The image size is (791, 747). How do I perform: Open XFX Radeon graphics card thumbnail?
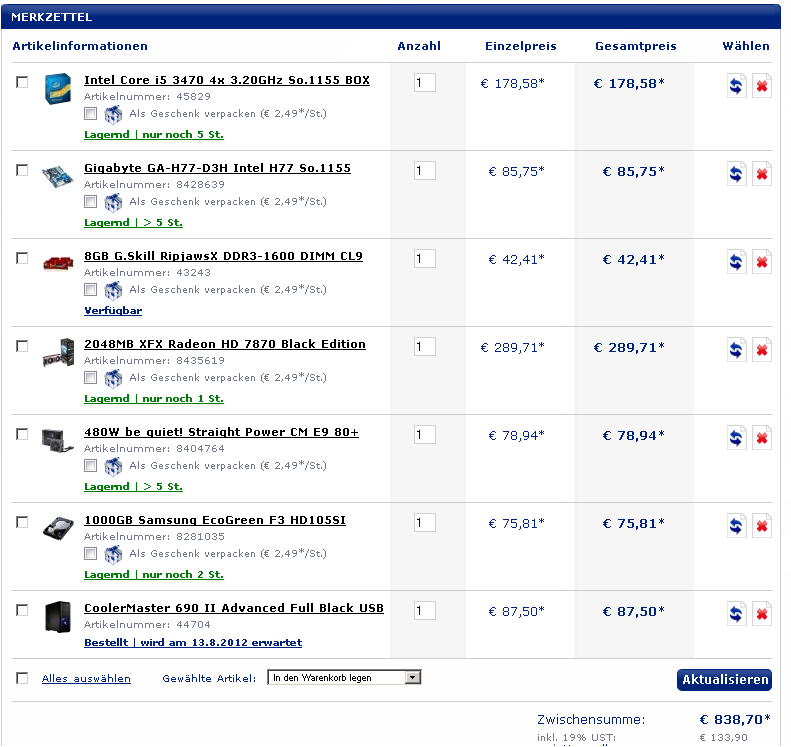59,352
